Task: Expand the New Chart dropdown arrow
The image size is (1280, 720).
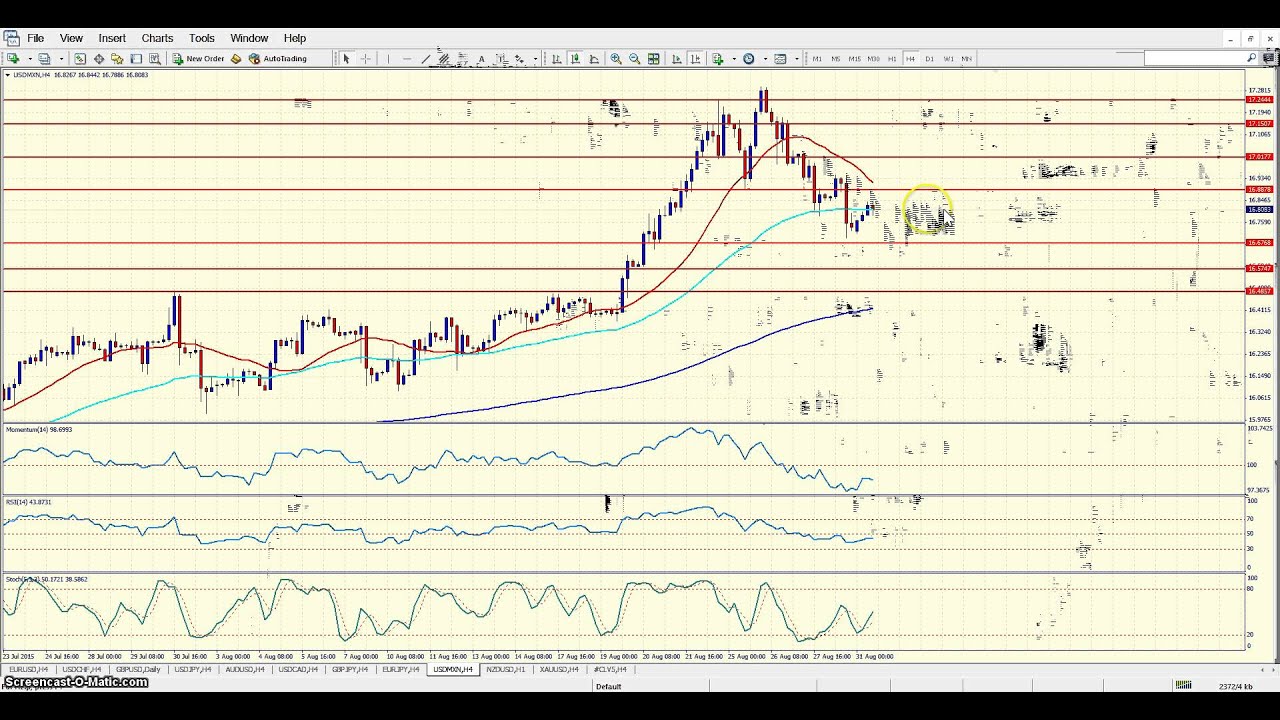Action: click(x=30, y=59)
